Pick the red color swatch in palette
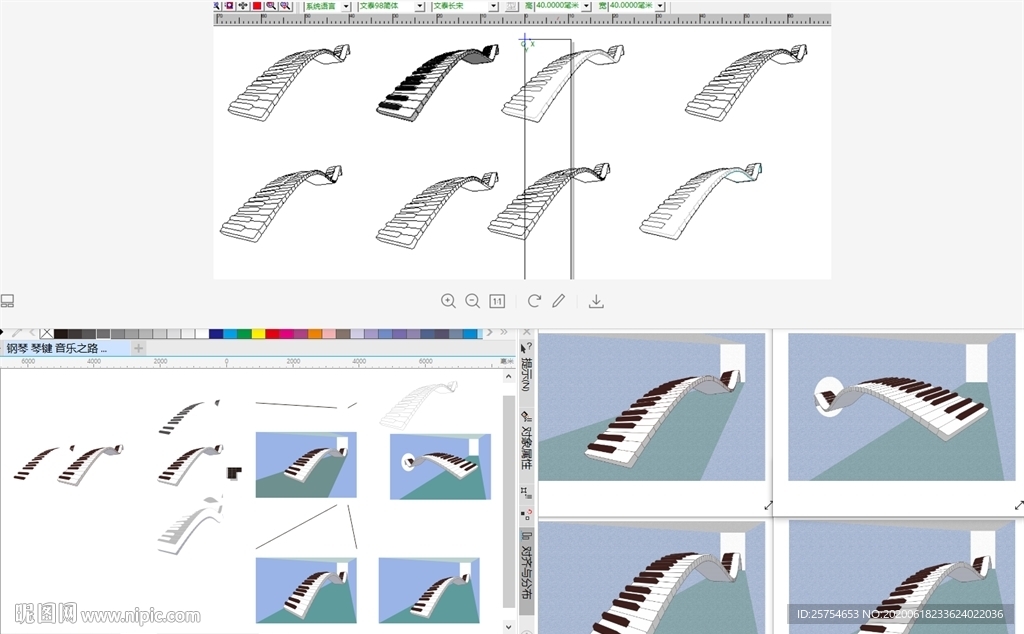The image size is (1024, 634). pos(272,334)
